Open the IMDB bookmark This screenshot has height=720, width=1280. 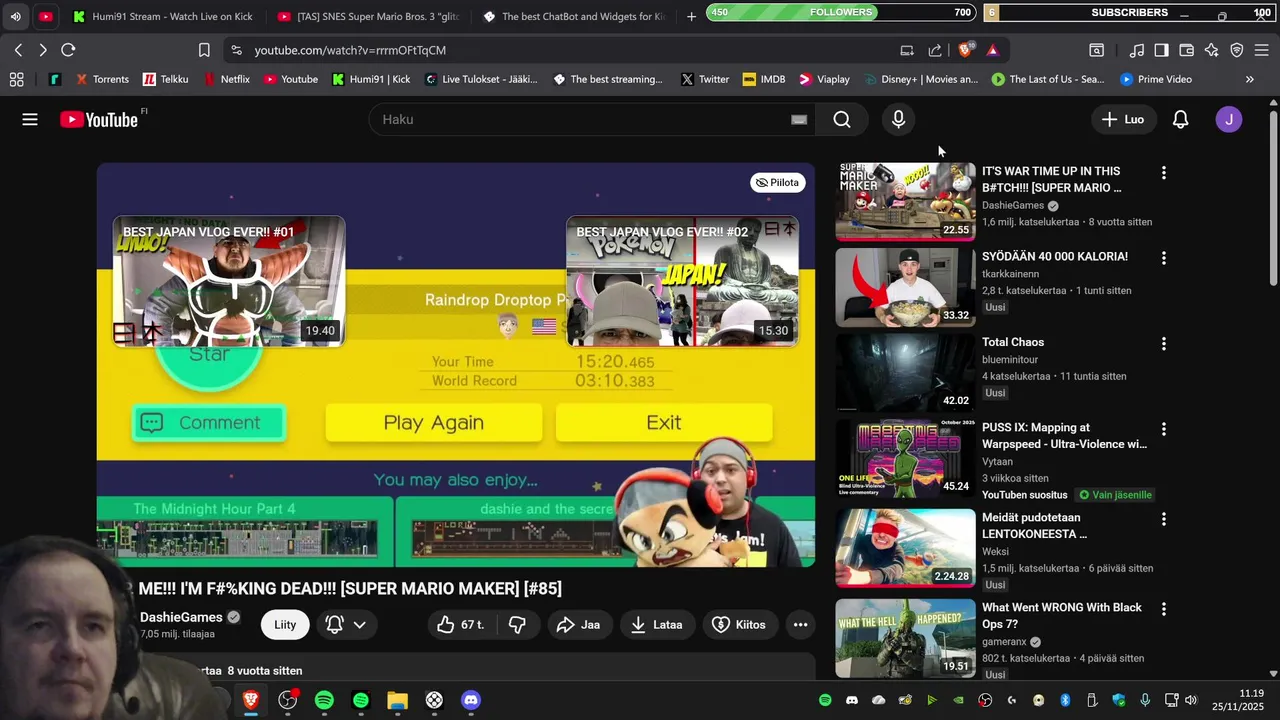(x=764, y=79)
